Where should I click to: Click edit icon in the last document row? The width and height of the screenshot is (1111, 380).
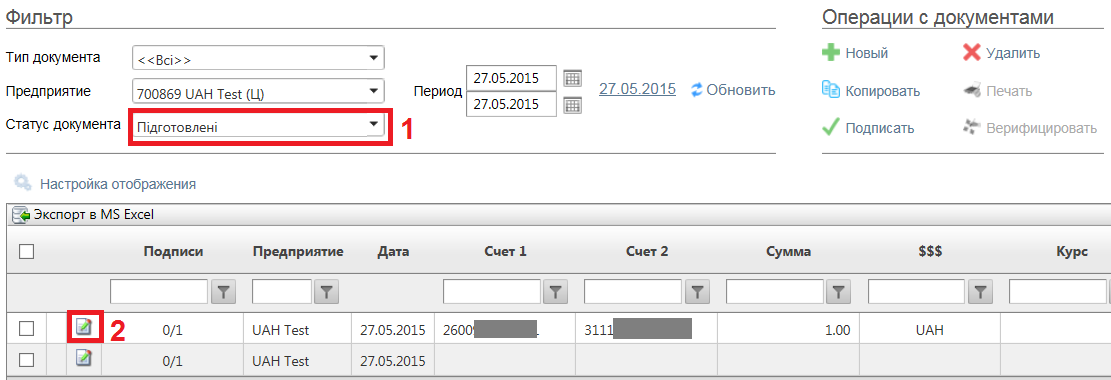[x=85, y=358]
